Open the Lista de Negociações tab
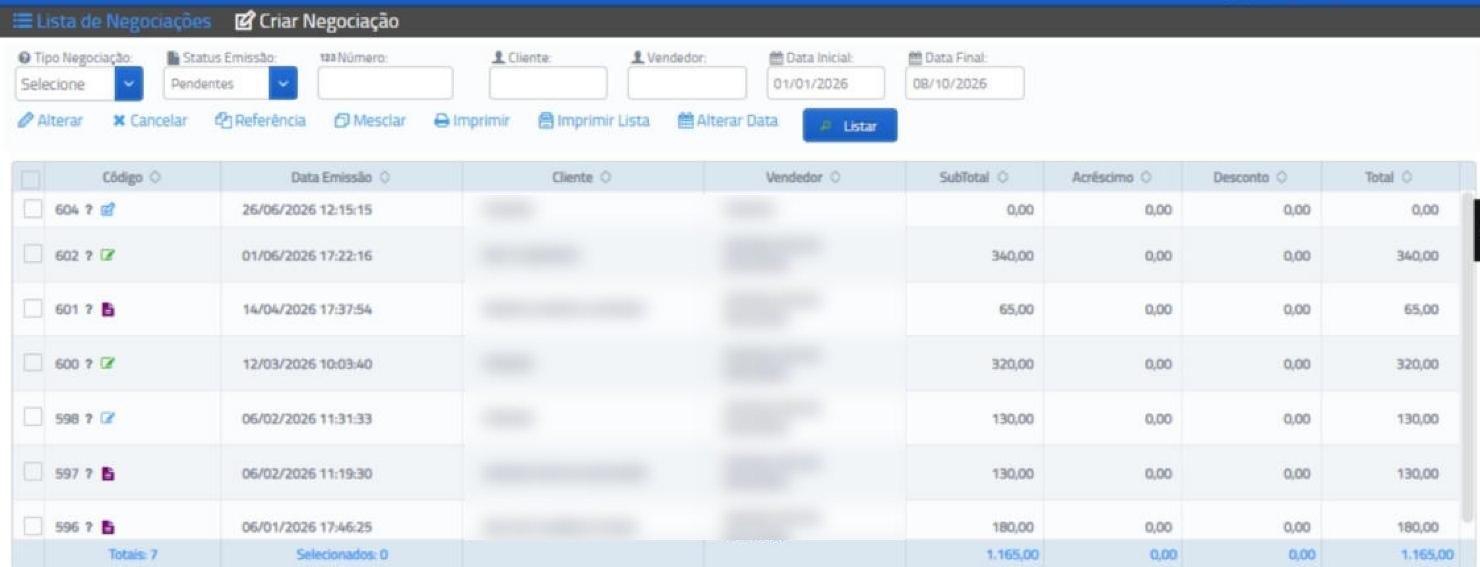The height and width of the screenshot is (567, 1480). (112, 21)
